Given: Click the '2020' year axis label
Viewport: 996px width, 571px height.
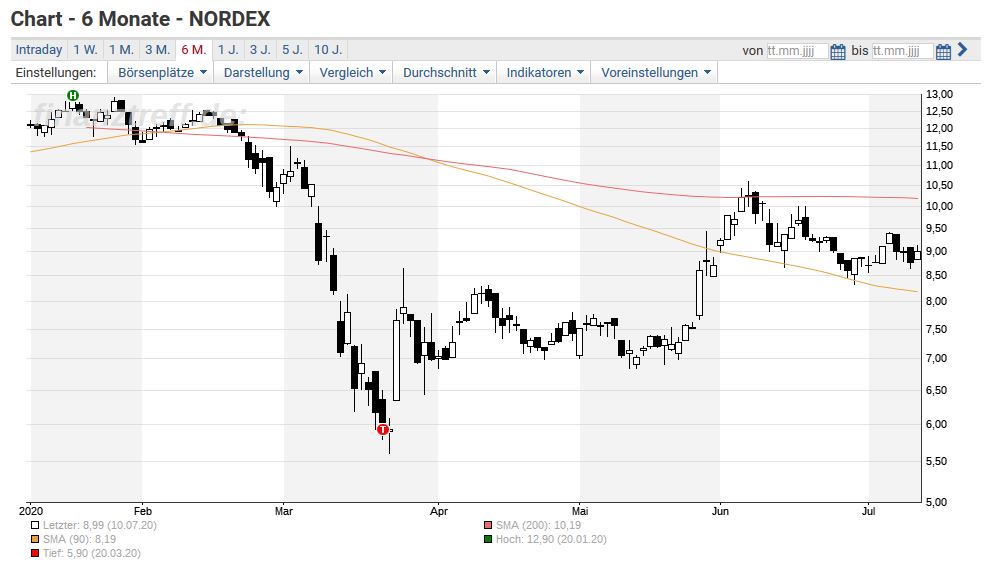Looking at the screenshot, I should tap(31, 511).
